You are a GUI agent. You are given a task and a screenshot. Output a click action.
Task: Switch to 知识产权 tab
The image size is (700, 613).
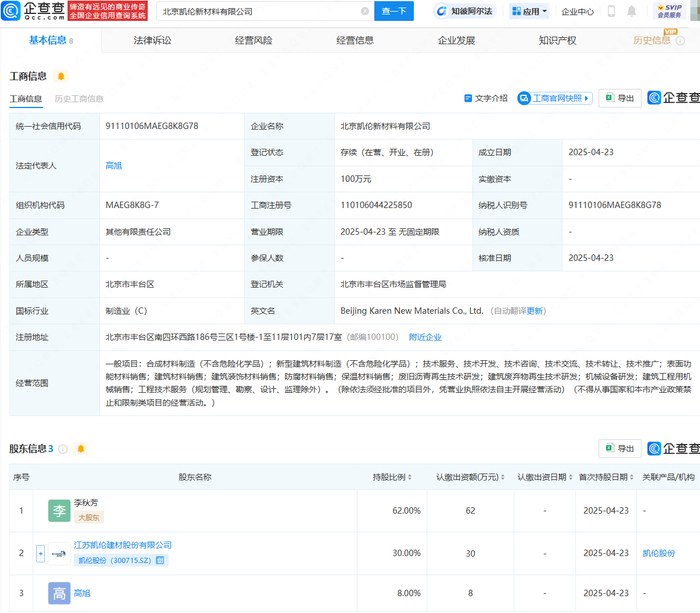click(x=557, y=41)
